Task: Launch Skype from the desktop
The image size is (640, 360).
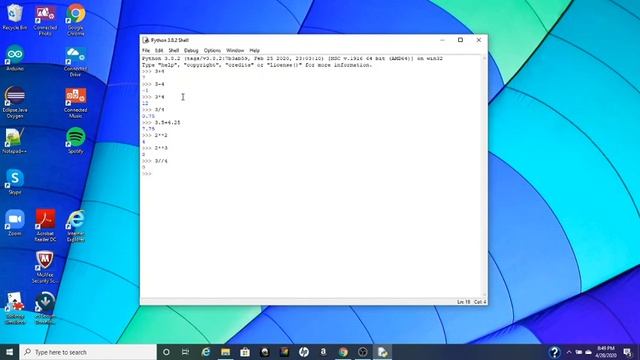Action: point(15,182)
